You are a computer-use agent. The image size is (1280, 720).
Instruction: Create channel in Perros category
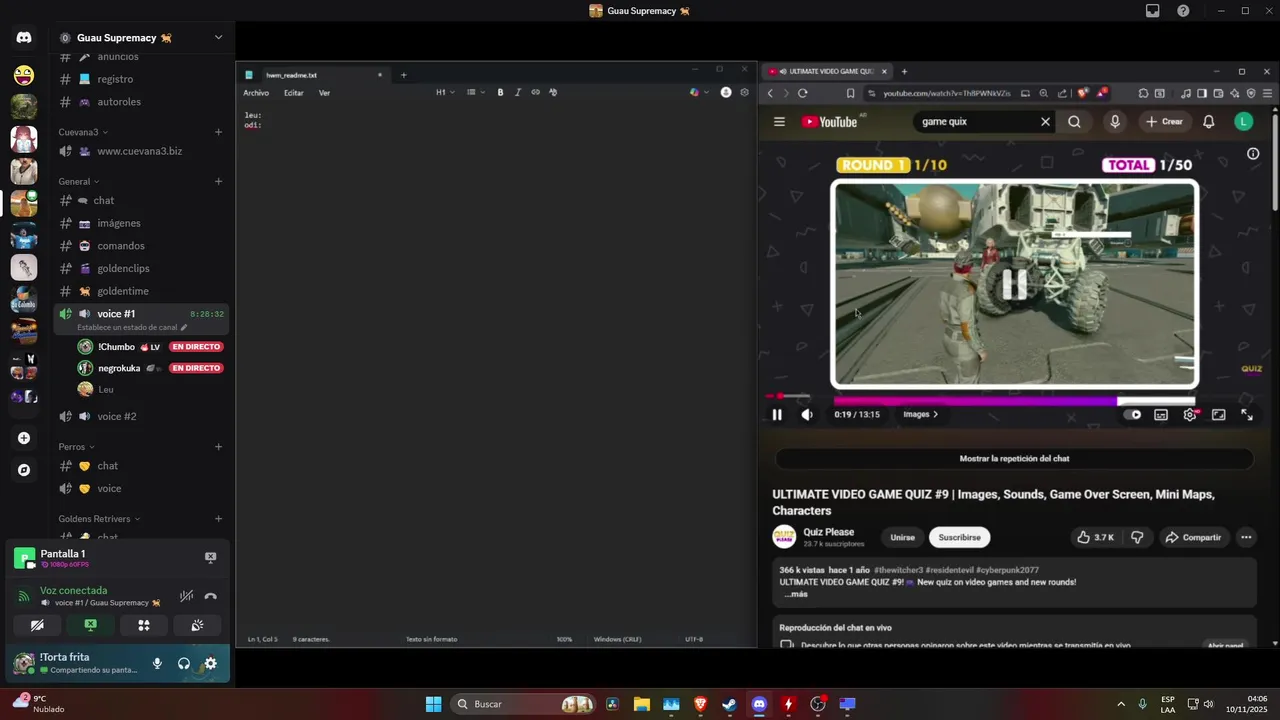pos(218,447)
